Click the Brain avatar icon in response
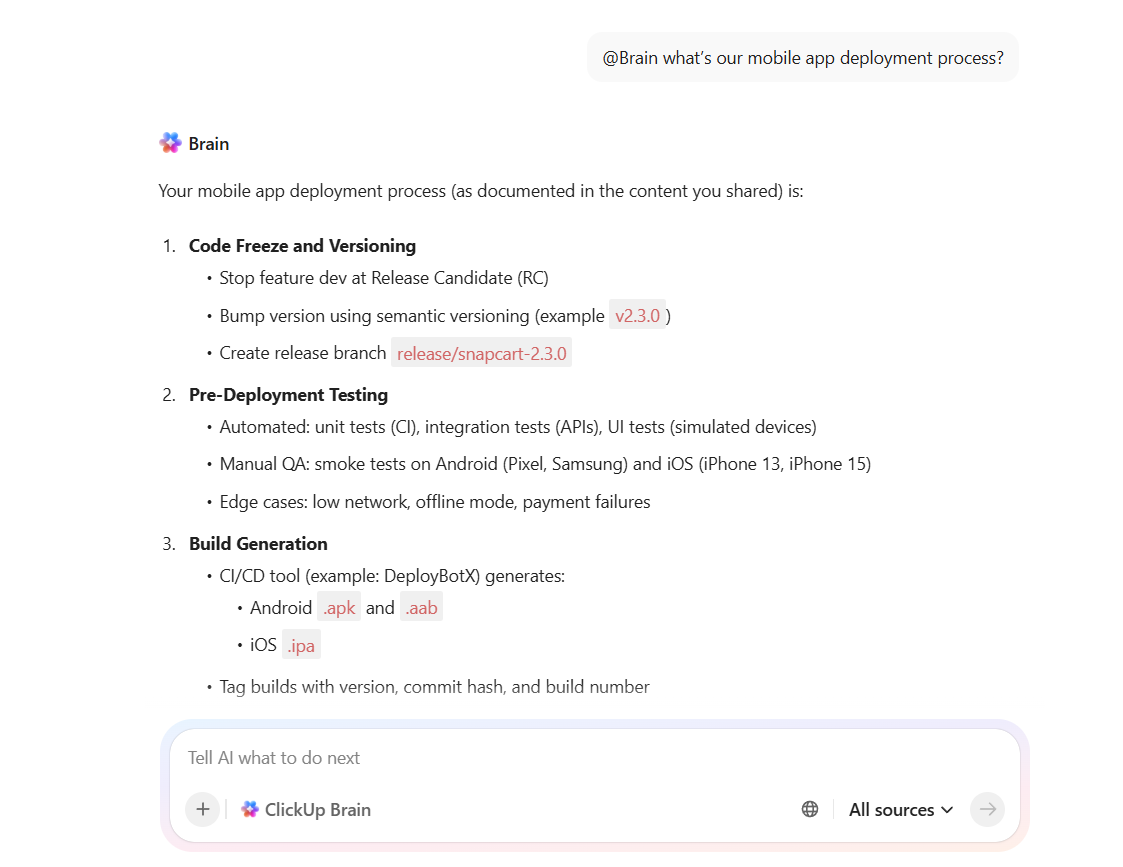Screen dimensions: 1123x867 [x=170, y=143]
